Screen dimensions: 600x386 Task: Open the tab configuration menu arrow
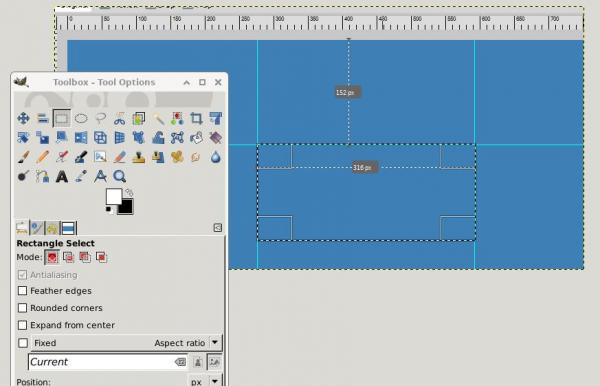point(217,228)
